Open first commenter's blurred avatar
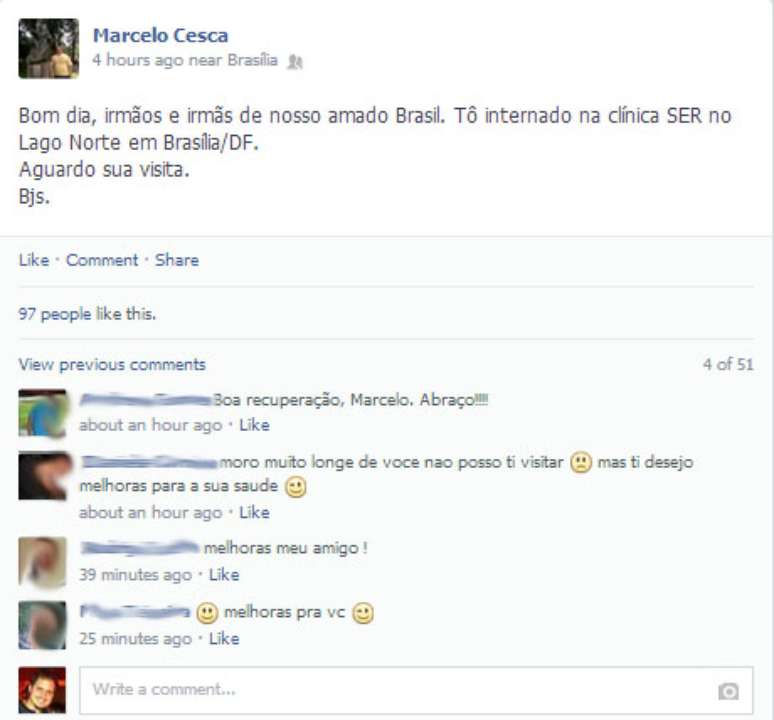The height and width of the screenshot is (720, 774). 42,414
